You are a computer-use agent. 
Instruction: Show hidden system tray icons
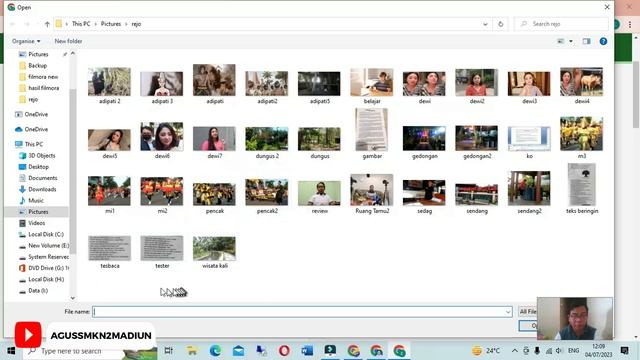(x=515, y=351)
